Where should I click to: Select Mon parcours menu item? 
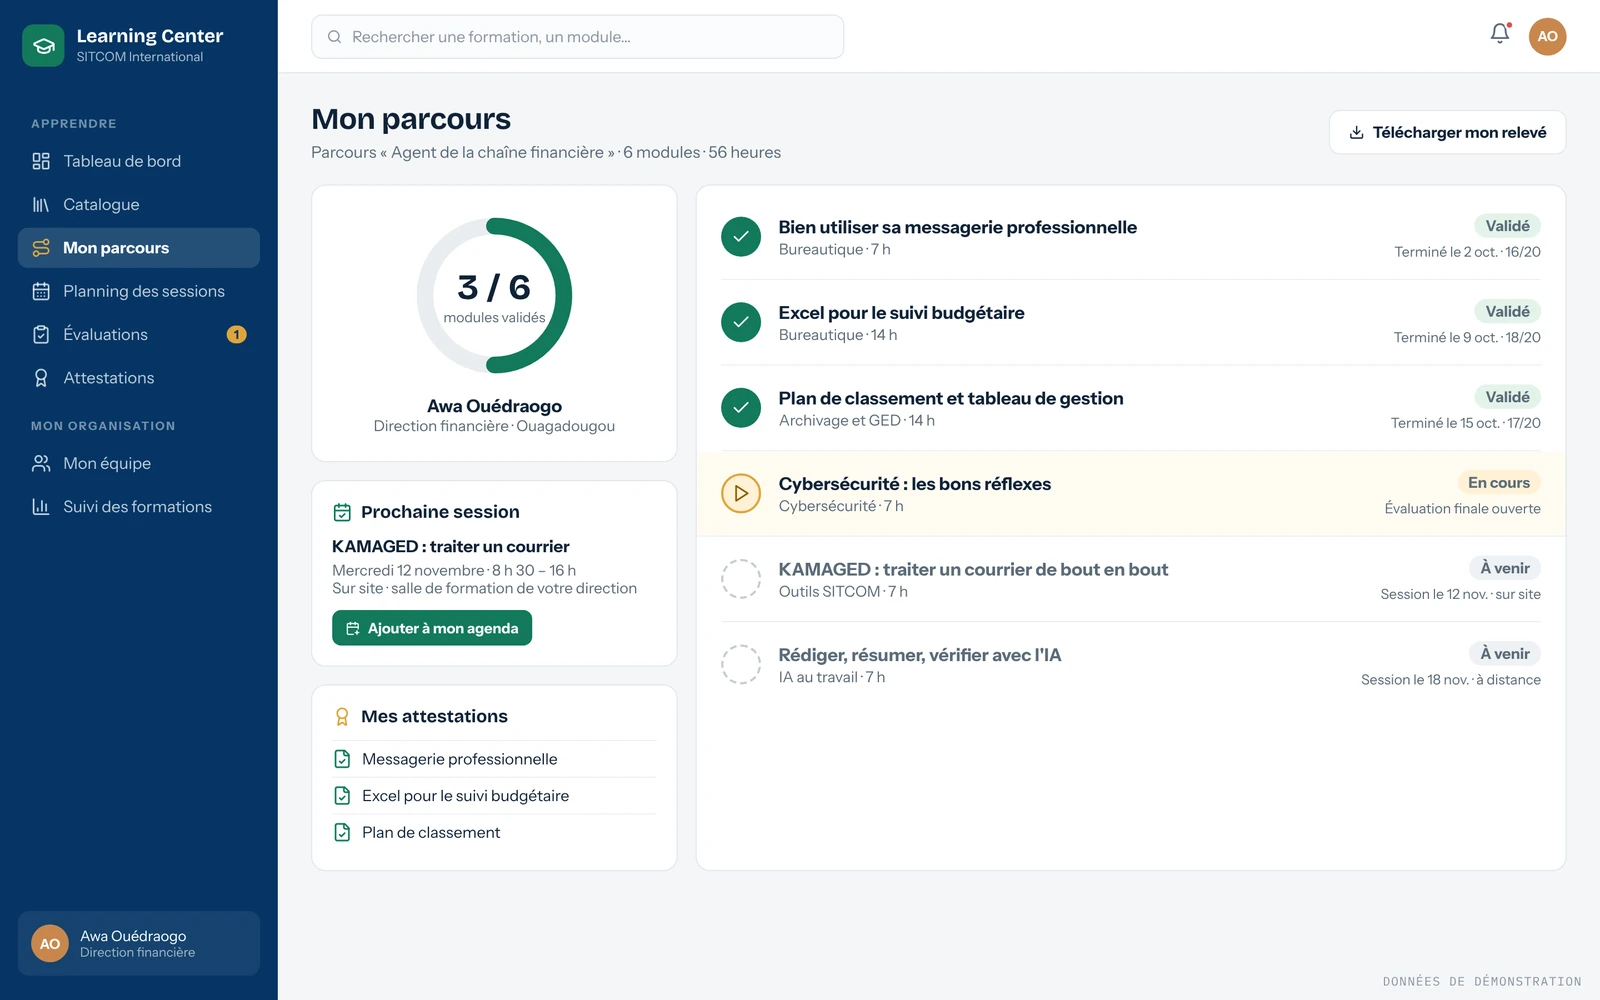[x=139, y=248]
